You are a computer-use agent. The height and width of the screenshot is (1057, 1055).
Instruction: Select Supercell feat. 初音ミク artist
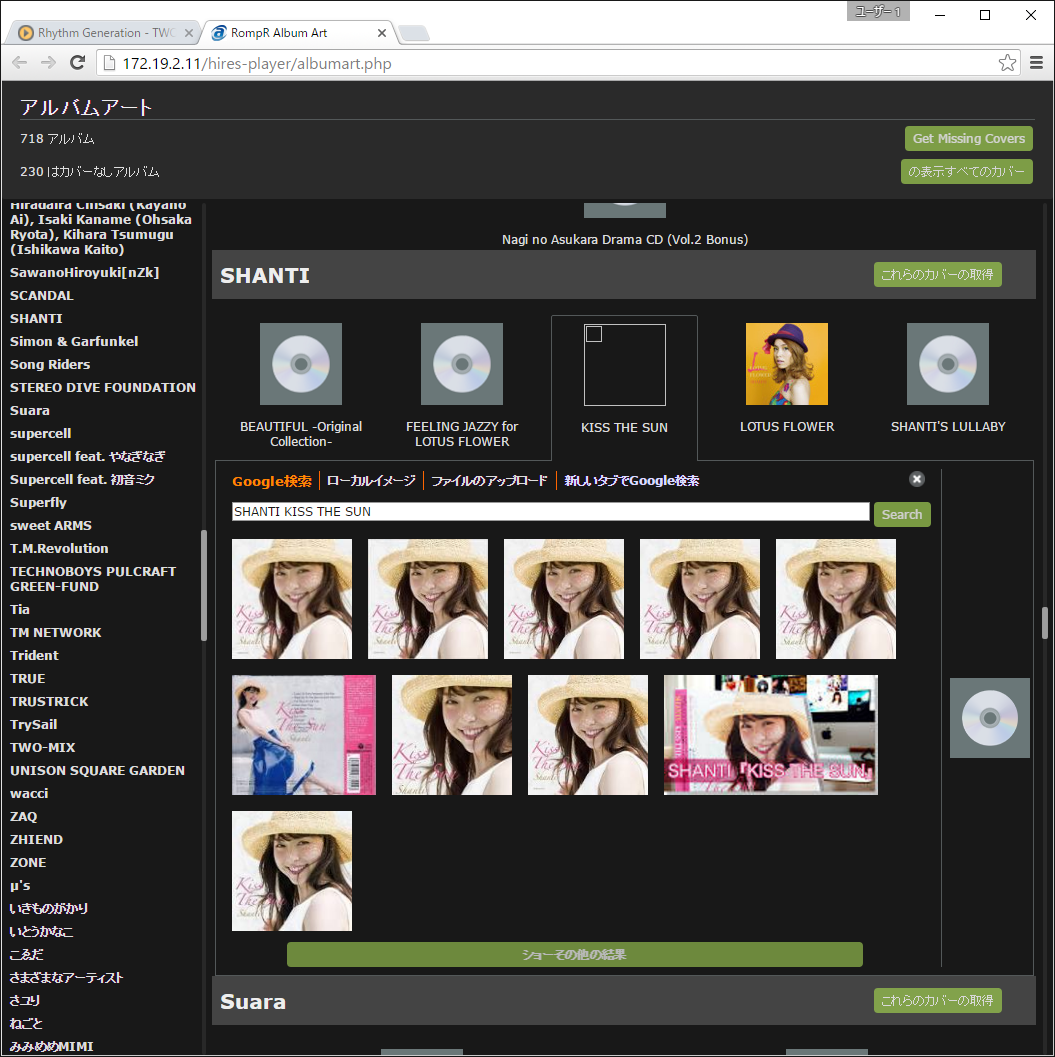pos(82,479)
